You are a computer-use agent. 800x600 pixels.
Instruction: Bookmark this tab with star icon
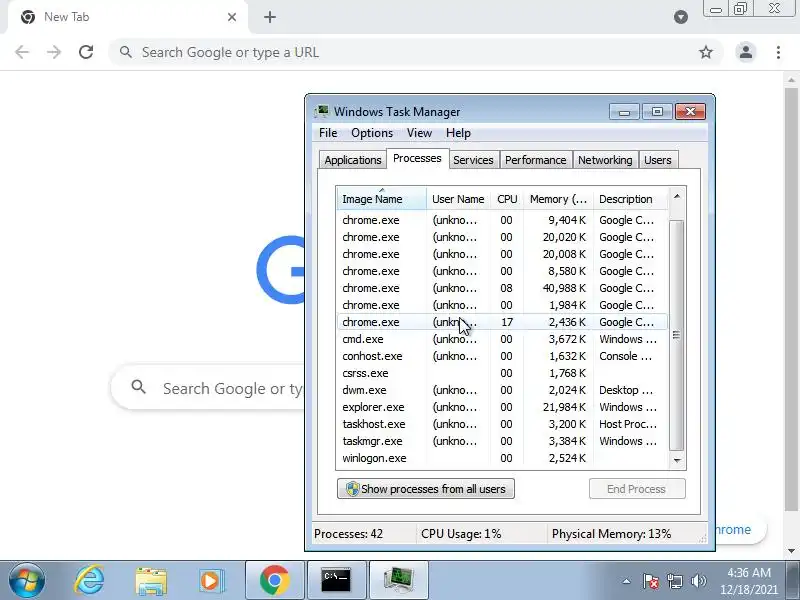(x=706, y=52)
